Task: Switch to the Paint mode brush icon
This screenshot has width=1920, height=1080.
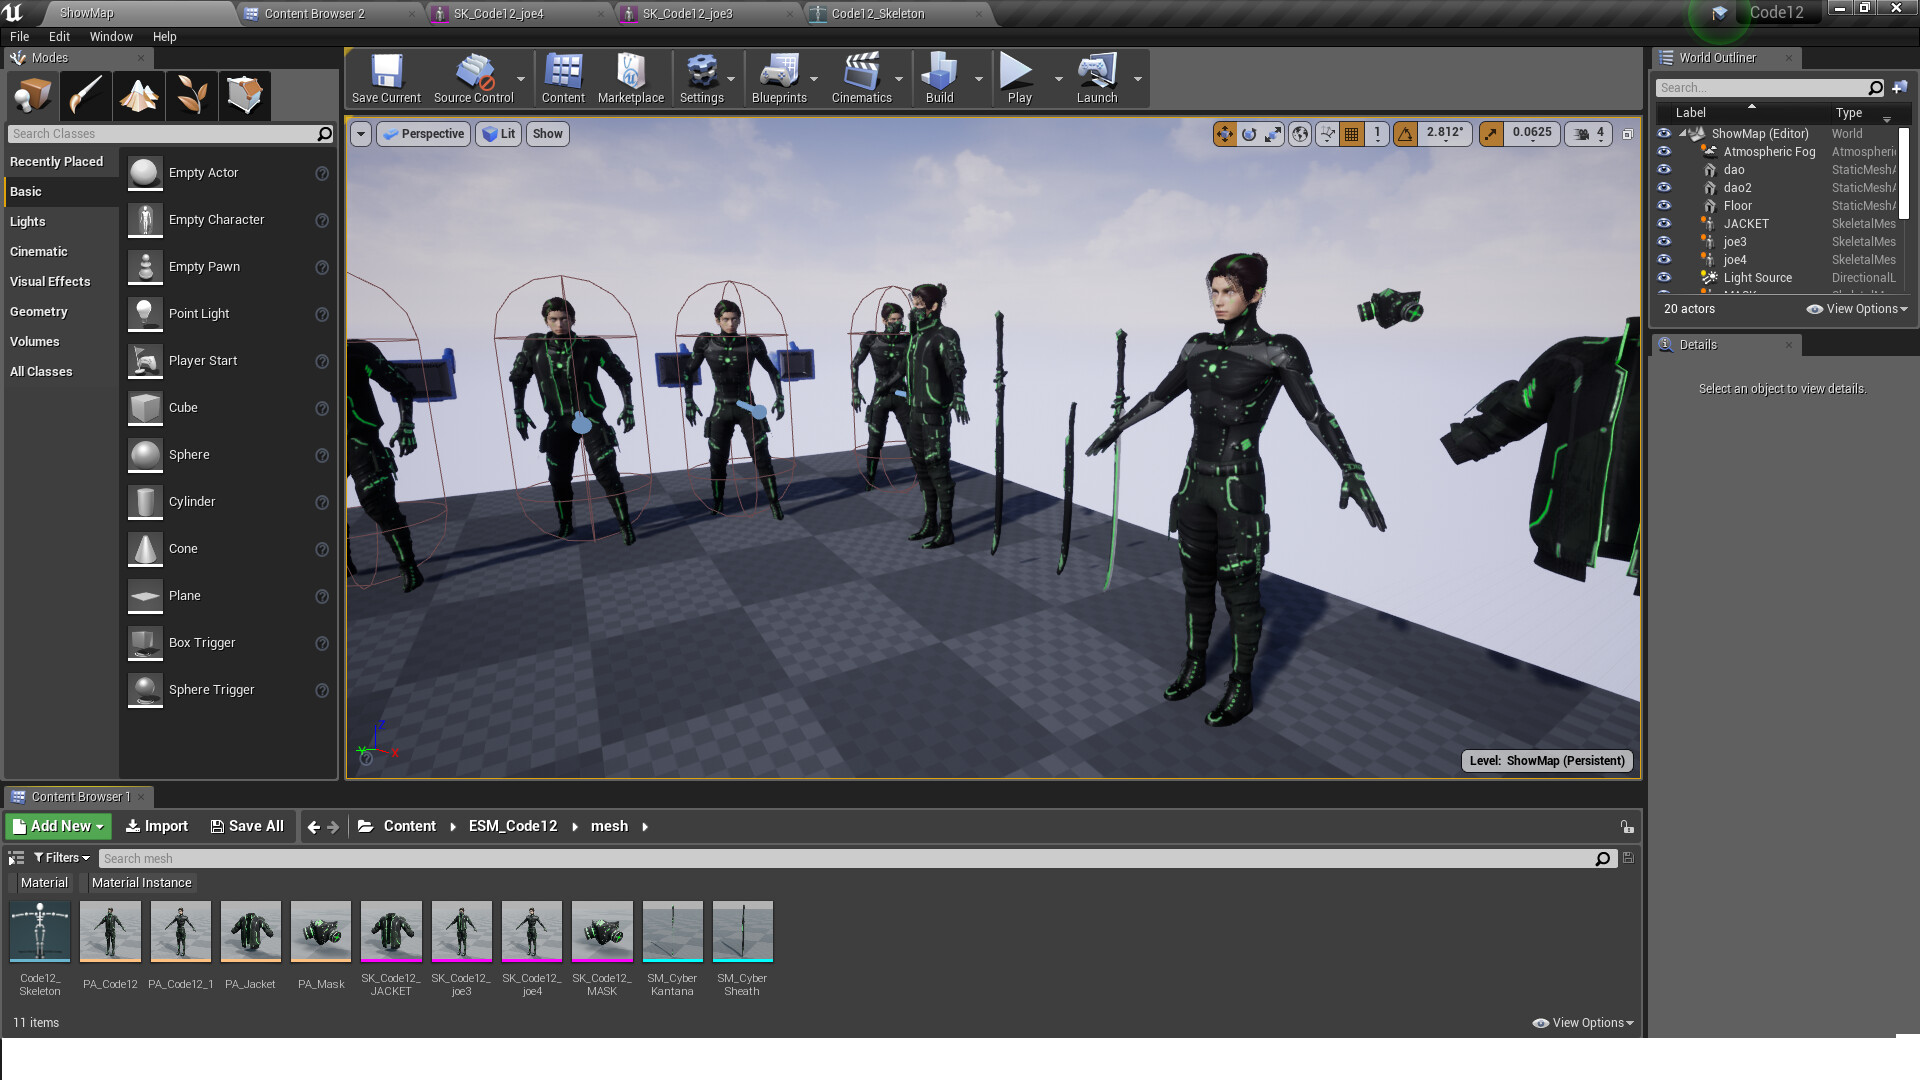Action: pyautogui.click(x=85, y=95)
